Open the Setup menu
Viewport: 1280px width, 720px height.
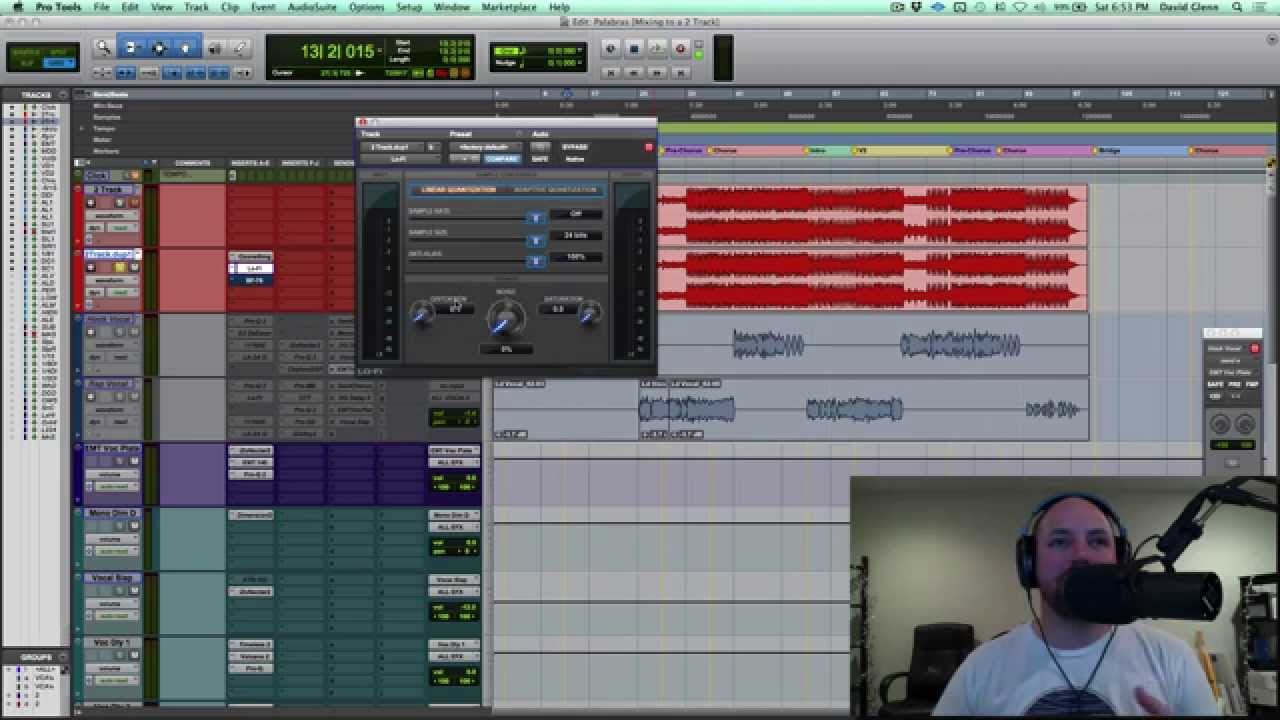409,7
